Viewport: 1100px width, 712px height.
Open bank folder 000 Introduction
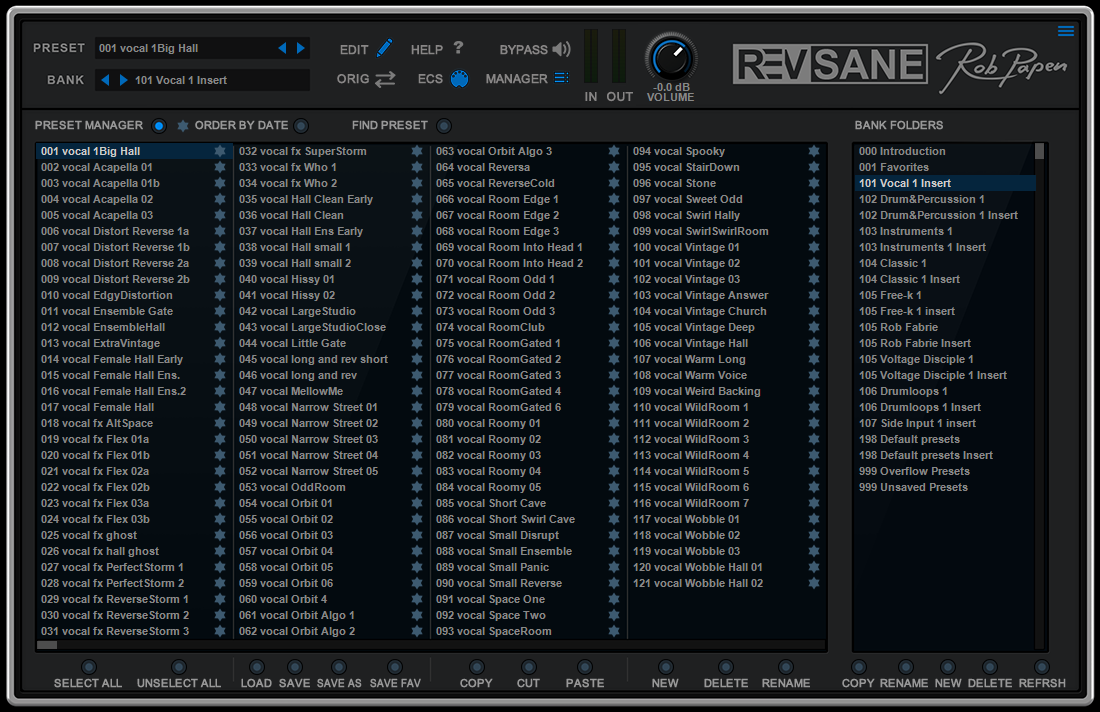pos(944,151)
